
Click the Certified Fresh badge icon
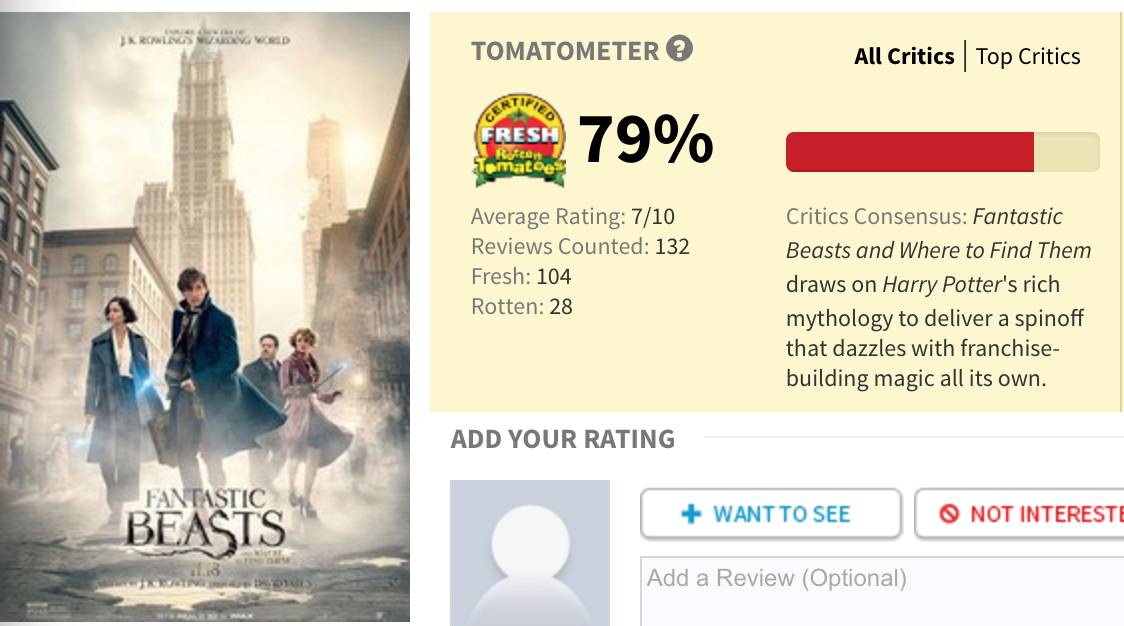point(520,141)
